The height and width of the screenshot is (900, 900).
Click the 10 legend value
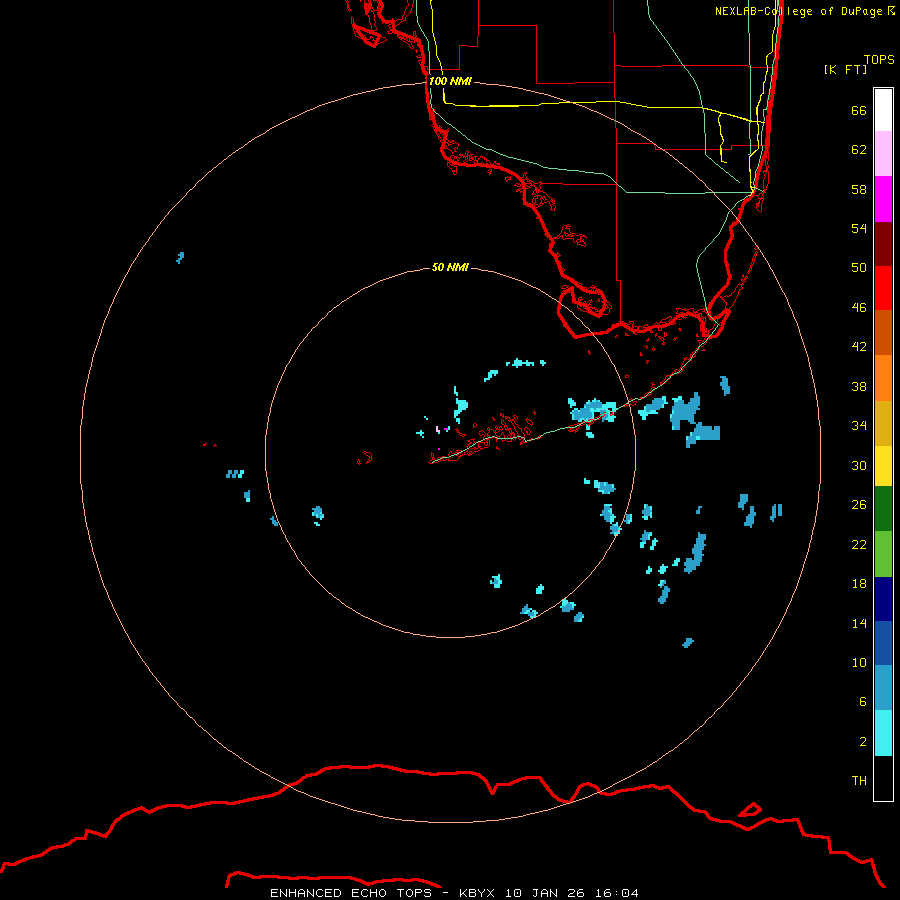click(859, 662)
